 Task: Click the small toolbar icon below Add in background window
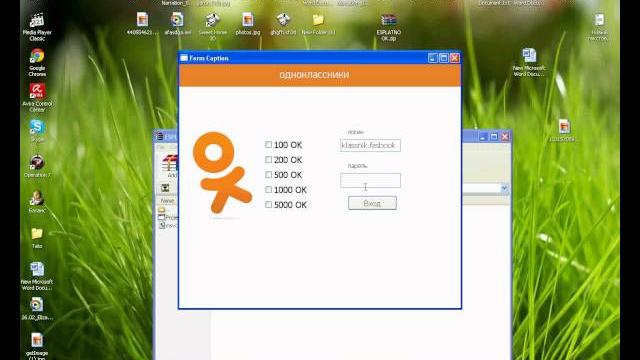point(165,188)
